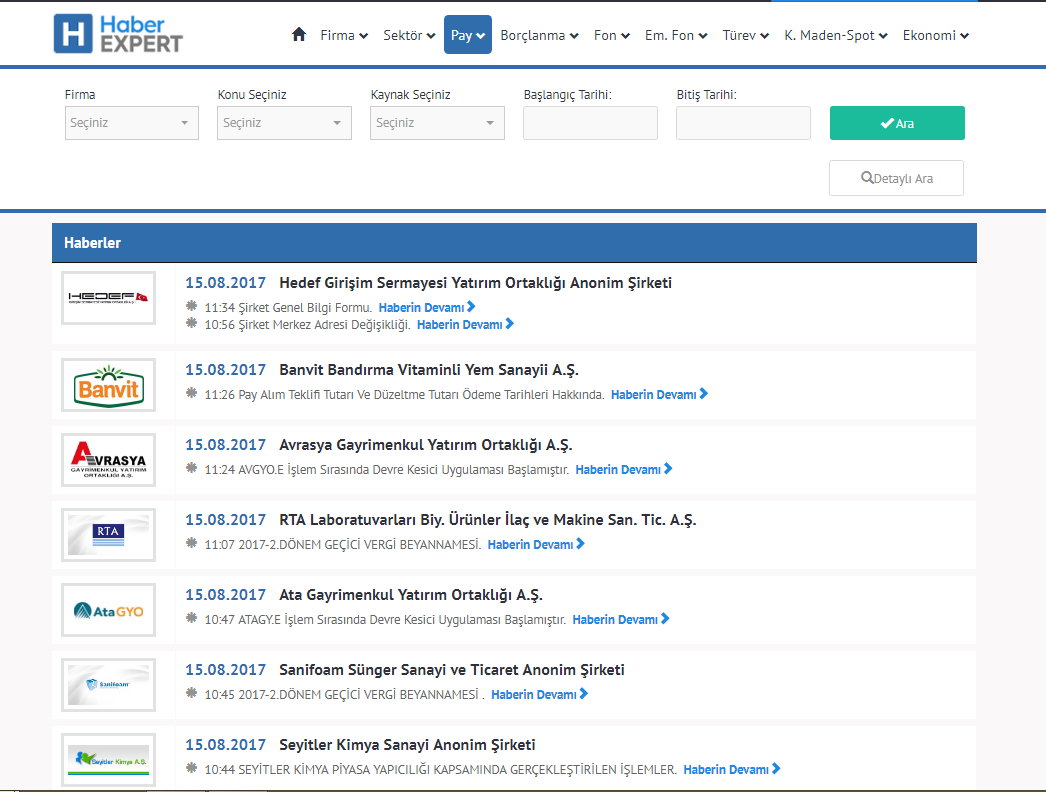Open the K. Maden-Spot menu
Viewport: 1046px width, 792px height.
click(x=836, y=35)
